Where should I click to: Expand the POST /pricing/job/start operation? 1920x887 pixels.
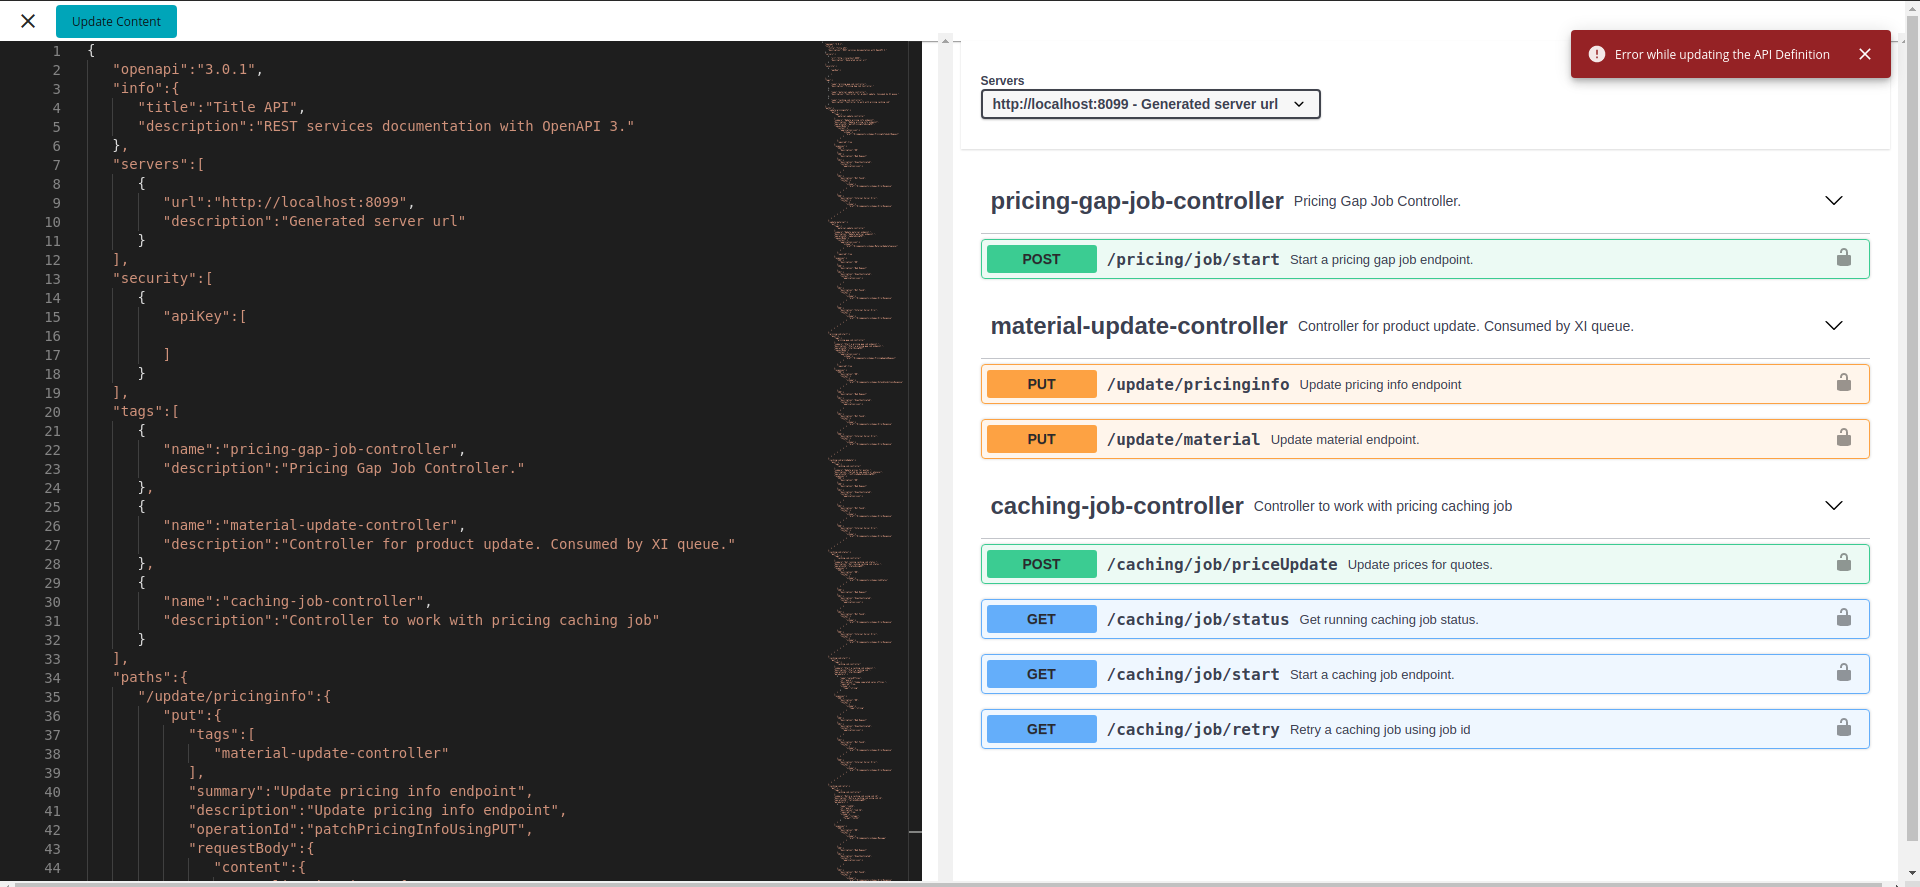(x=1425, y=259)
